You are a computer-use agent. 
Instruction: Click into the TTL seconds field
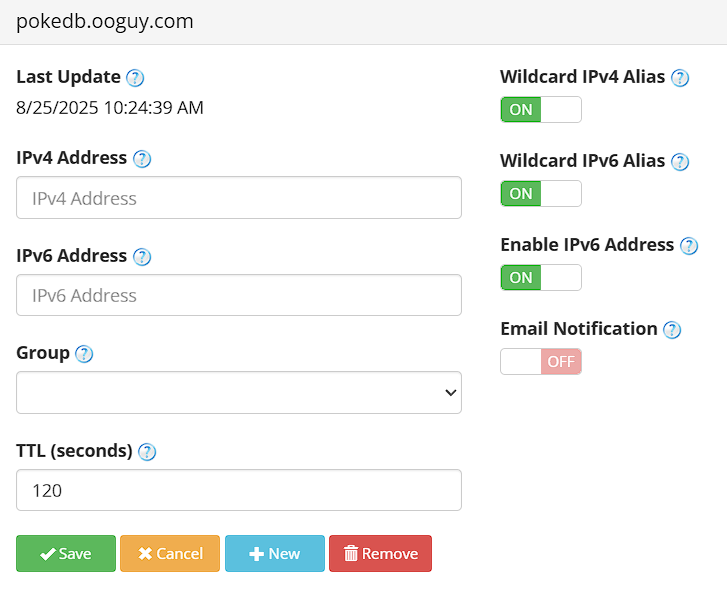tap(239, 491)
